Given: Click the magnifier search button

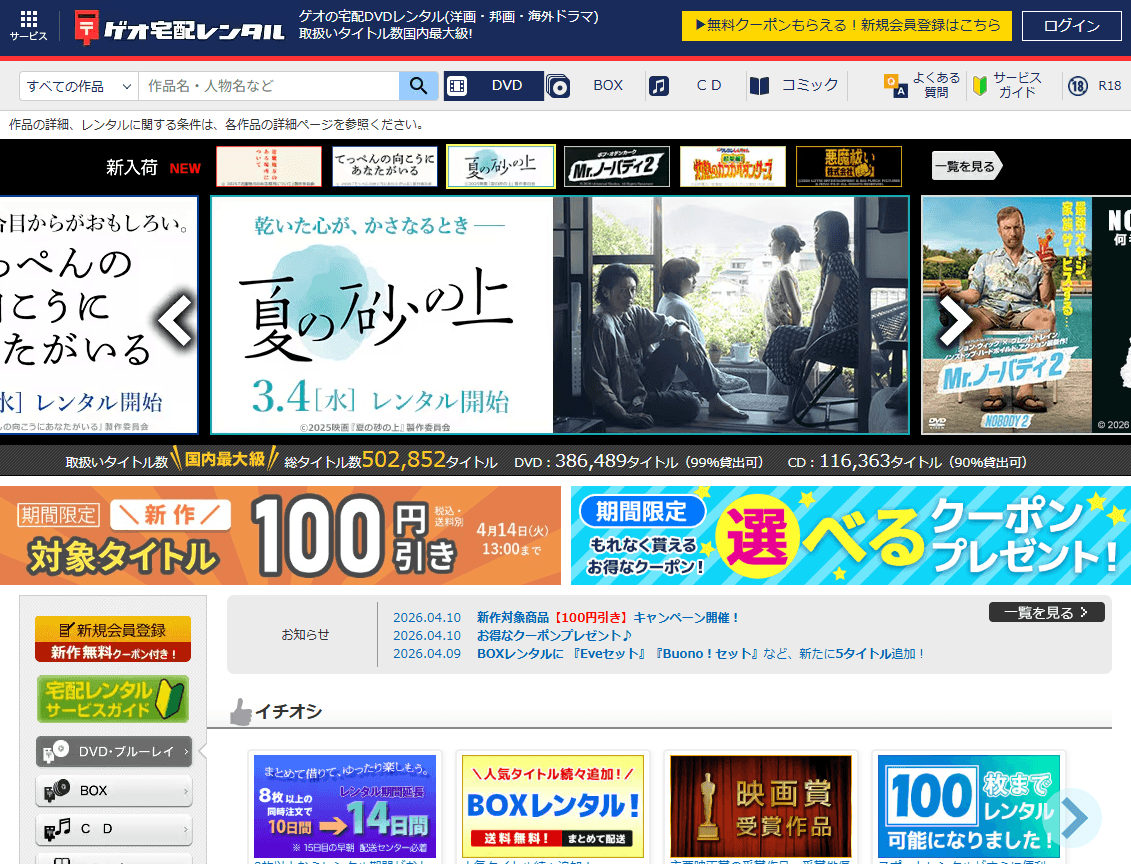Looking at the screenshot, I should [419, 86].
